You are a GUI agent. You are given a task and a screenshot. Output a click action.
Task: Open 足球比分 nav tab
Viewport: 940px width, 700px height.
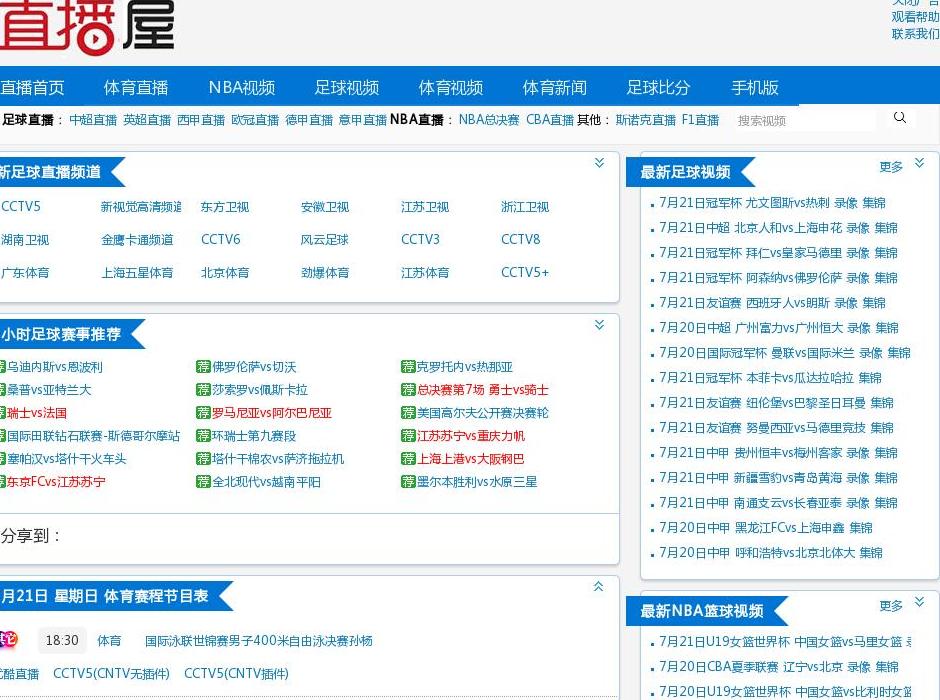[x=658, y=88]
